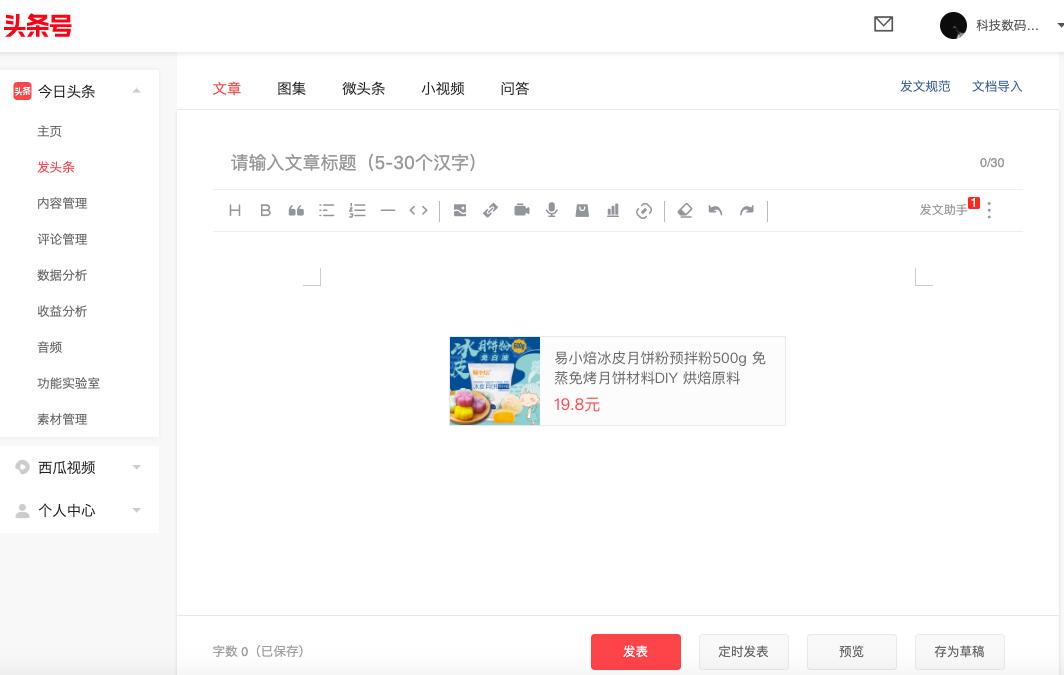Collapse the 今日头条 sidebar section
The width and height of the screenshot is (1064, 675).
pos(137,91)
